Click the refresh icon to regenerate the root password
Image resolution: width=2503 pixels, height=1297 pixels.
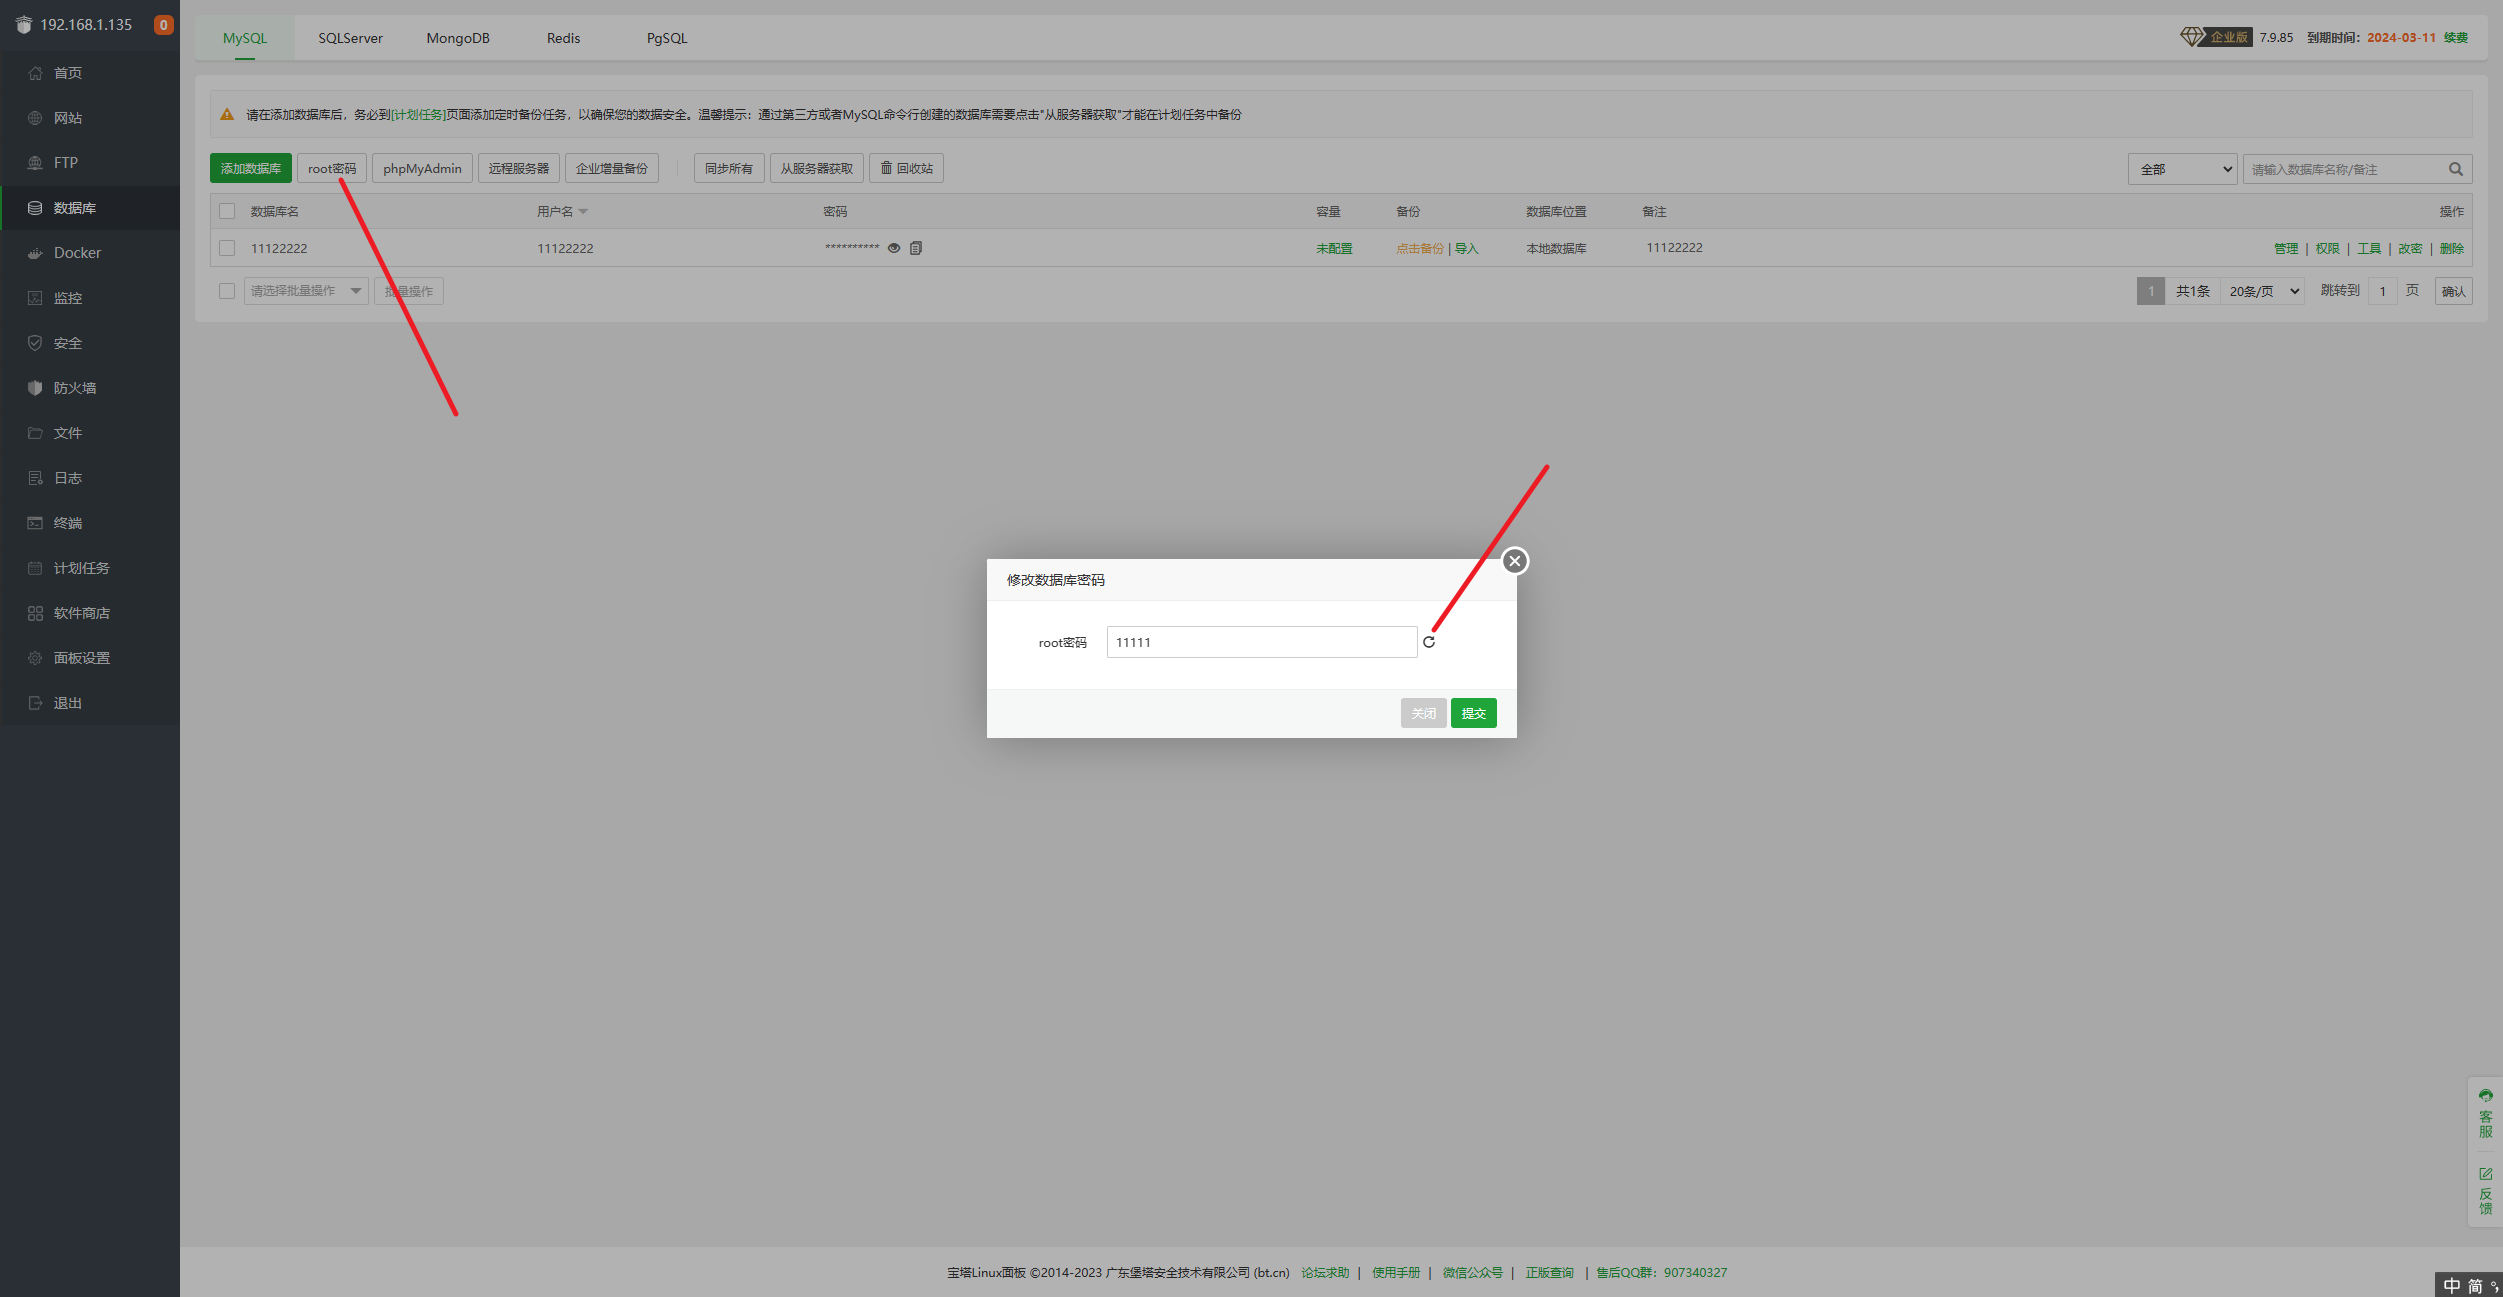coord(1429,642)
